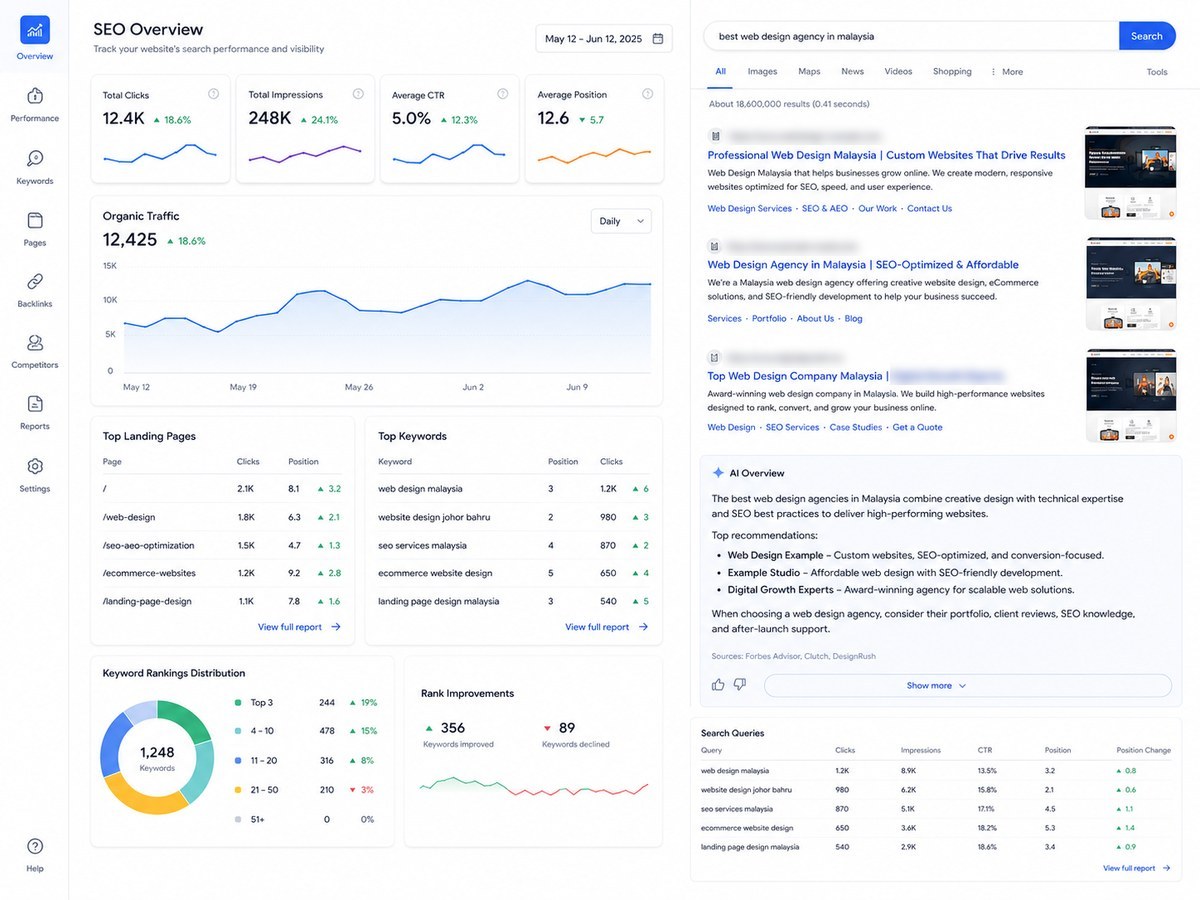
Task: Click the /ecommerce-websites landing page row
Action: pyautogui.click(x=222, y=573)
